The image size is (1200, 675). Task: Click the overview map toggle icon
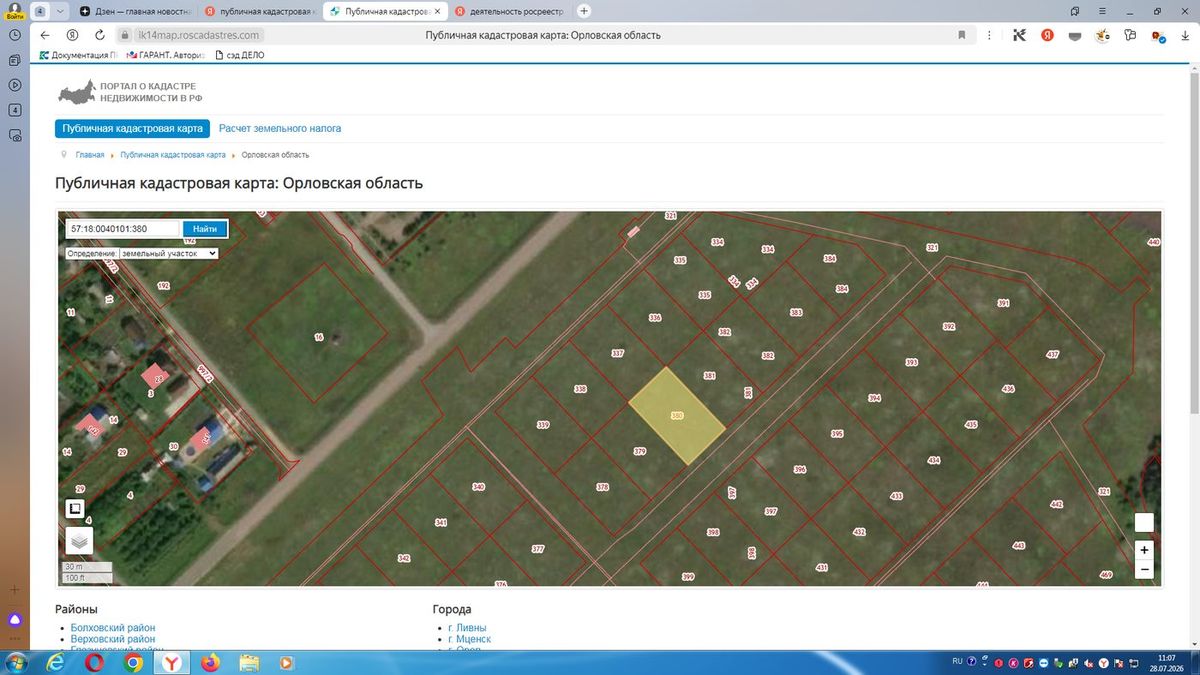pos(75,508)
